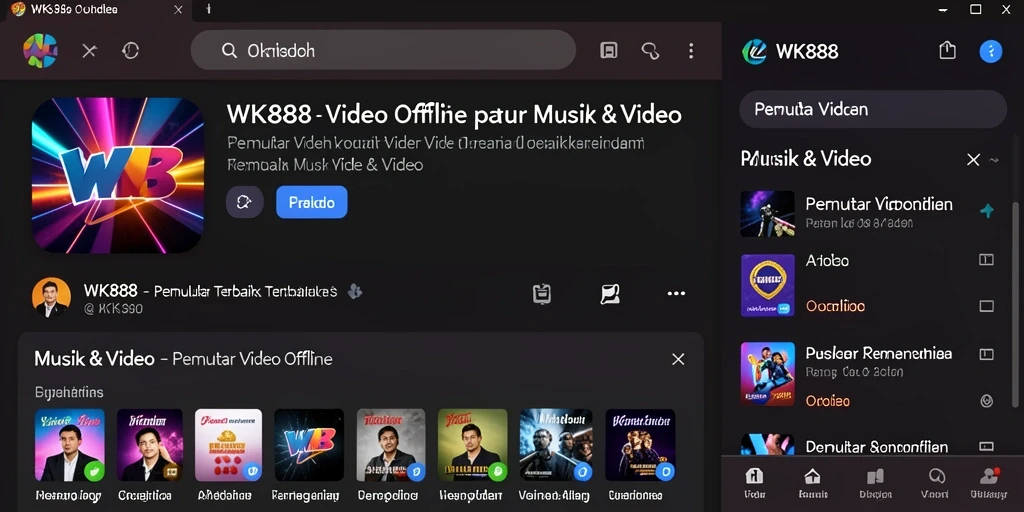Image resolution: width=1024 pixels, height=512 pixels.
Task: Click the yellow-green thumbnail of a man
Action: pyautogui.click(x=472, y=445)
